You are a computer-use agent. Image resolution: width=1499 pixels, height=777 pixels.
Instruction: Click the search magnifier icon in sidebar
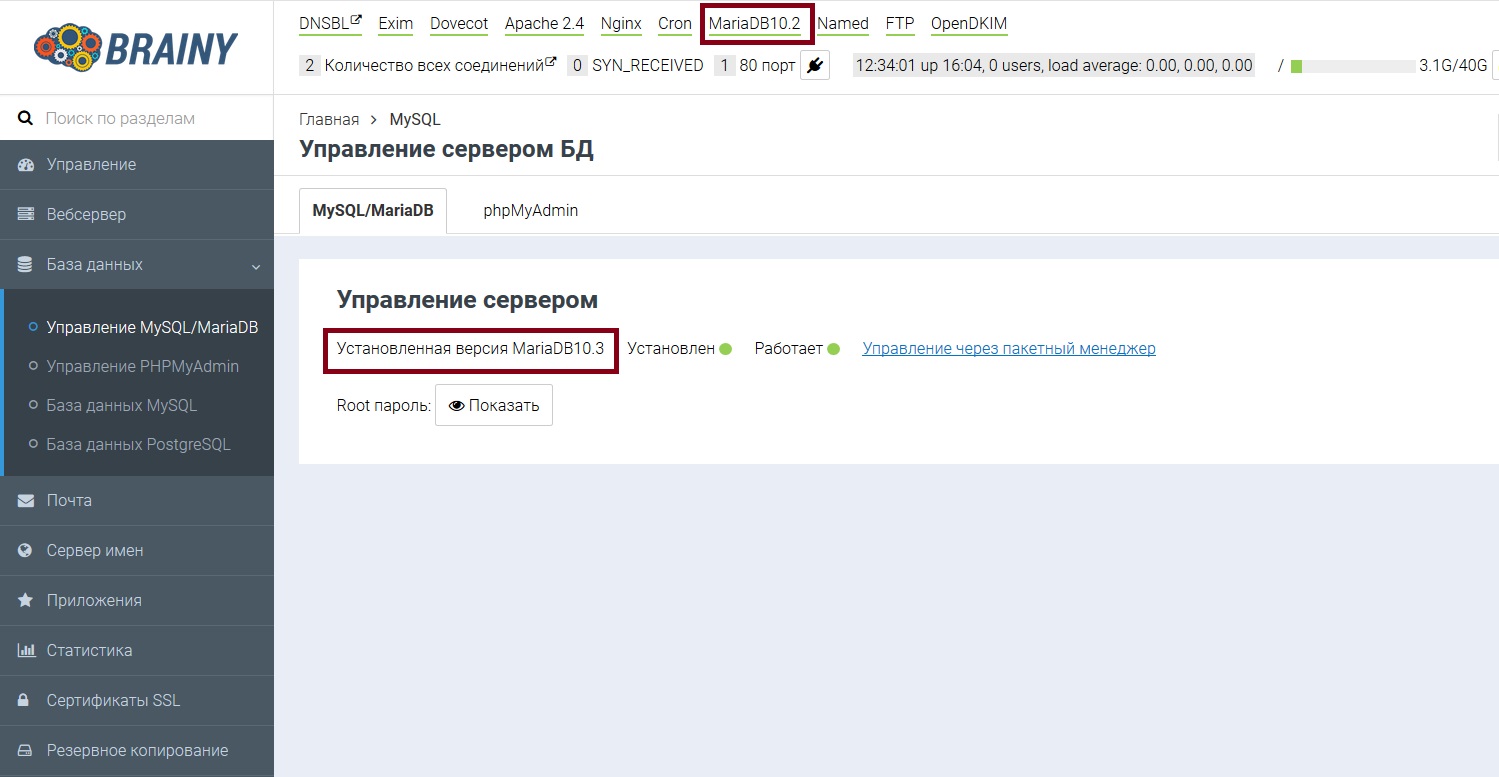click(26, 118)
